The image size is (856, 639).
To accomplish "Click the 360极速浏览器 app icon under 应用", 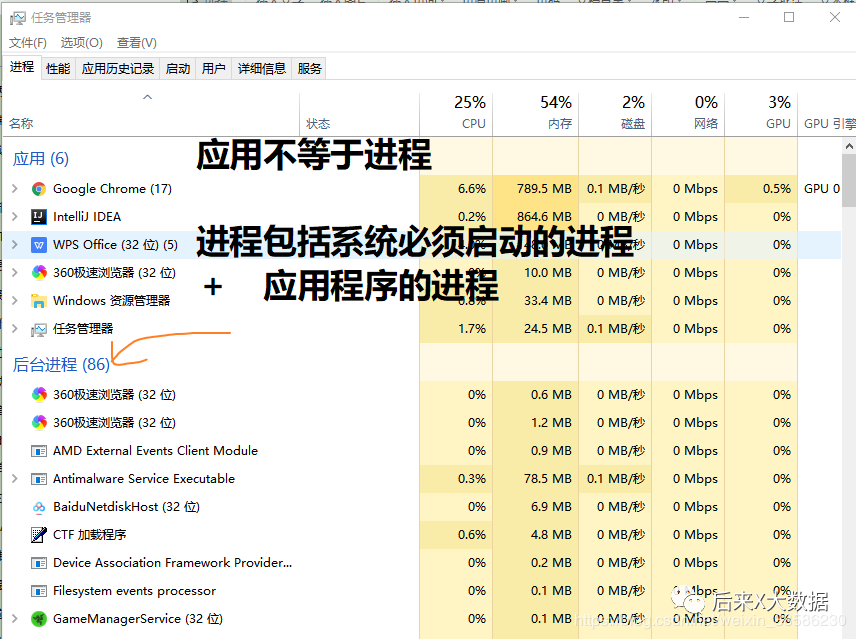I will [39, 272].
